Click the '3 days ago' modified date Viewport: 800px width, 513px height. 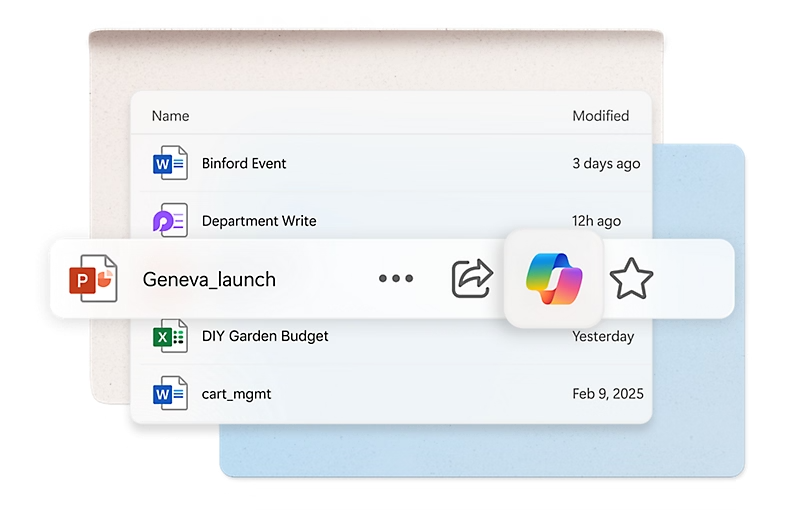coord(606,164)
